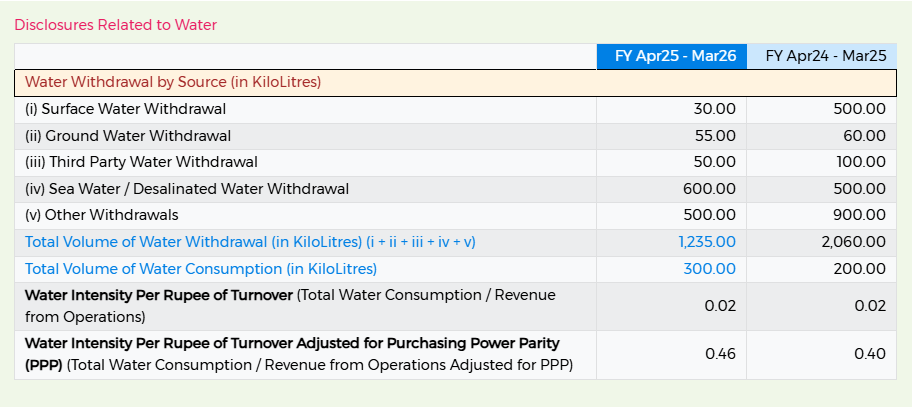Edit Third Party Water Withdrawal value 50.00
912x407 pixels.
[x=671, y=163]
